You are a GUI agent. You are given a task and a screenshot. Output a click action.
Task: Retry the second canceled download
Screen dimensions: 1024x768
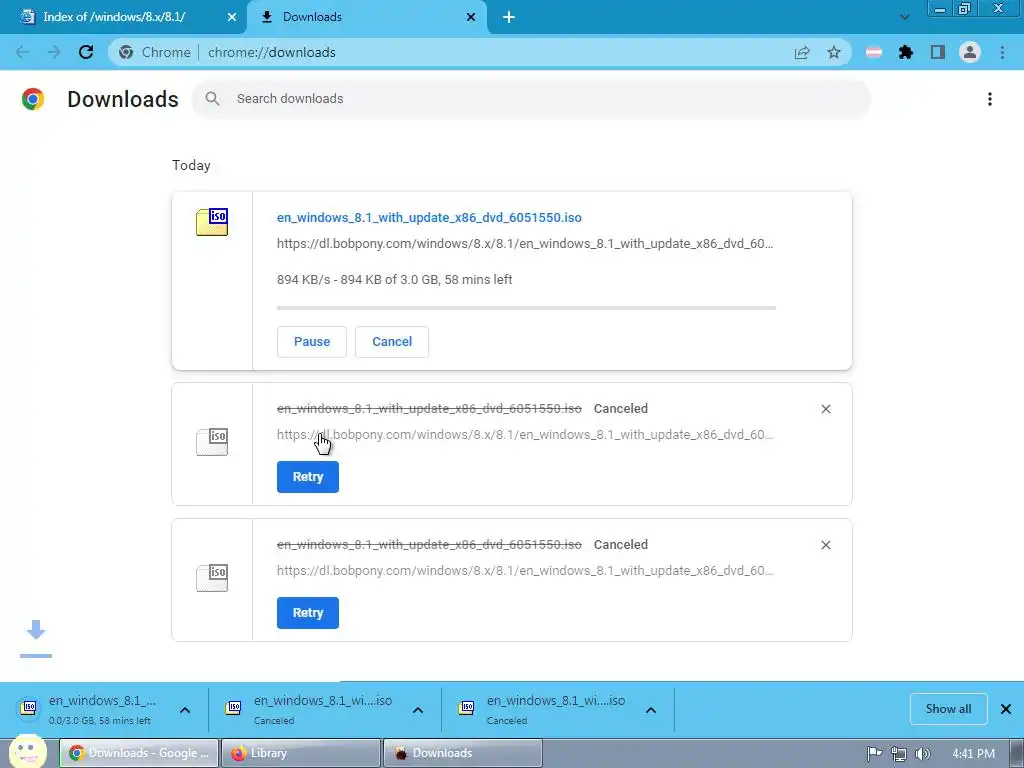(x=308, y=613)
